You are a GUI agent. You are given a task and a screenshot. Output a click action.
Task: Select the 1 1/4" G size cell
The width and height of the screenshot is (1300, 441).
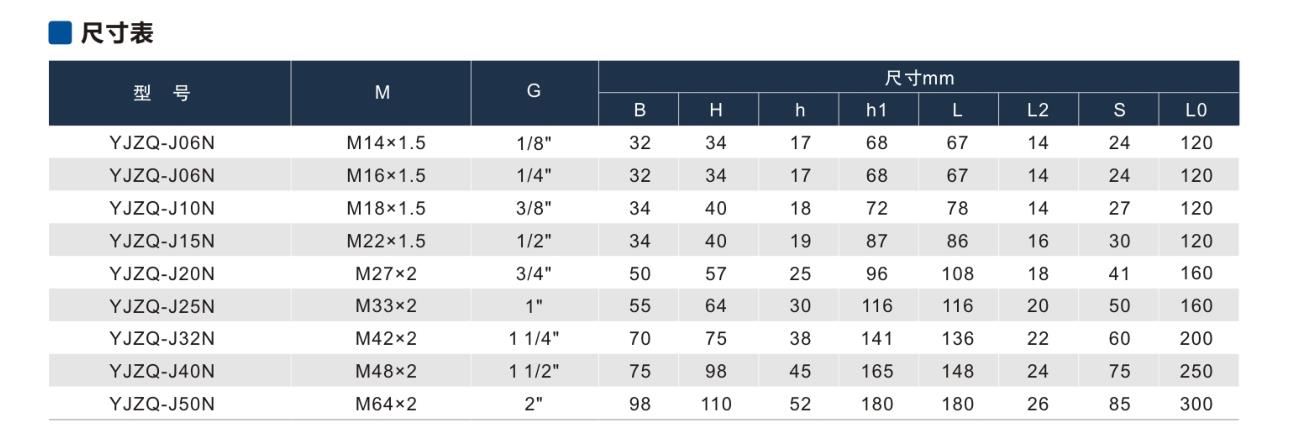(x=534, y=339)
